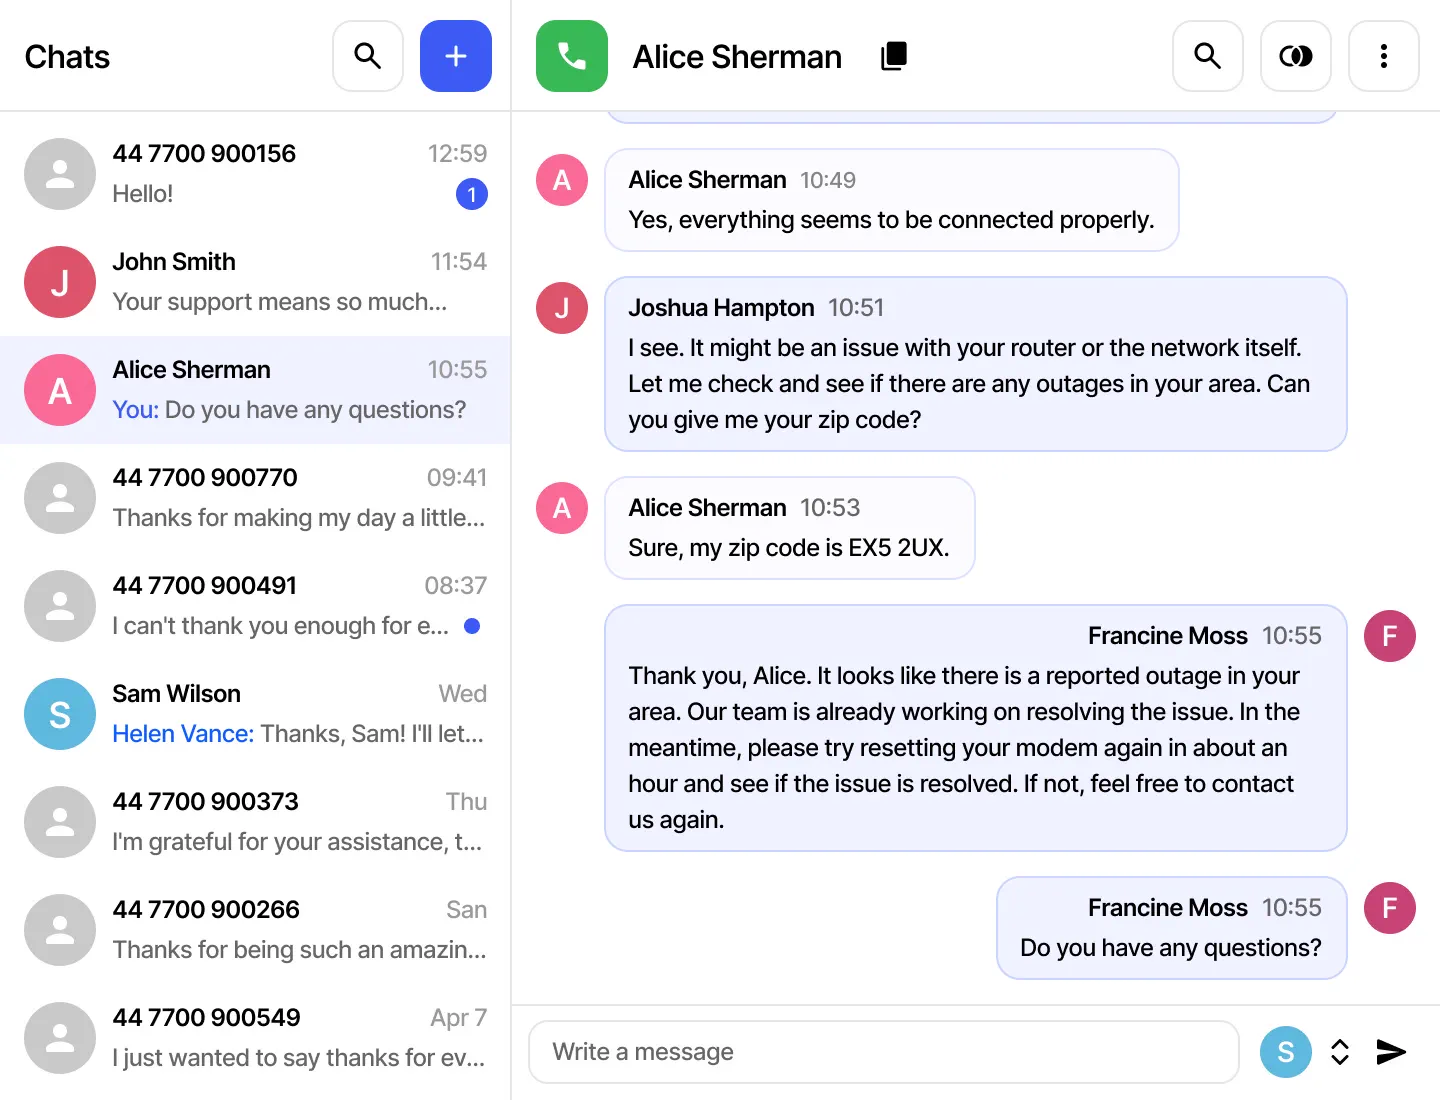Open the Sam Wilson conversation

click(256, 714)
